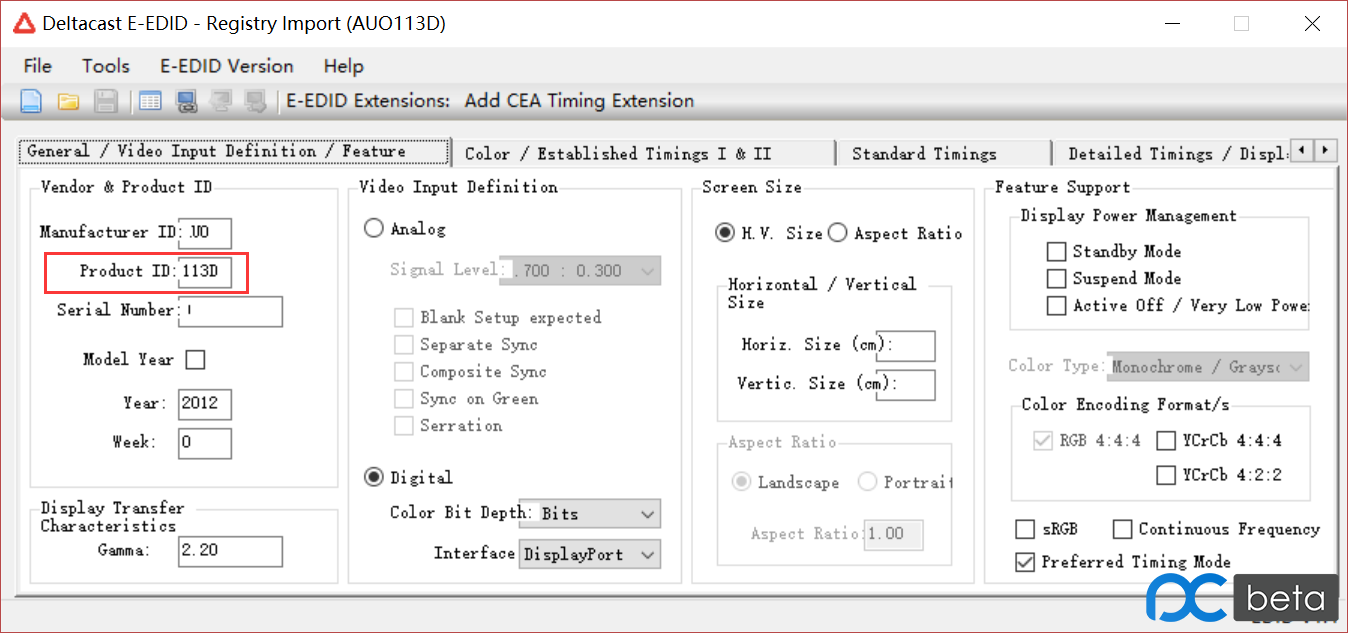Select the Digital radio button

point(374,477)
